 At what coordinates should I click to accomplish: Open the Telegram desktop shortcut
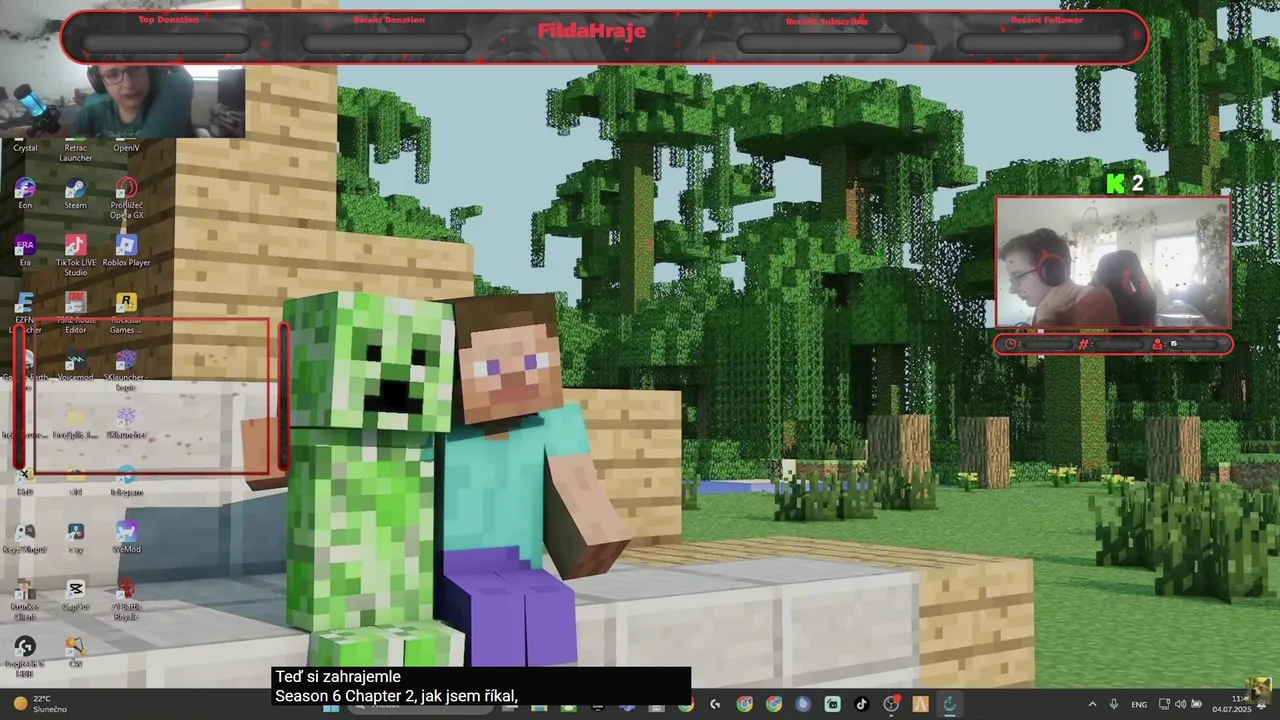tap(126, 480)
